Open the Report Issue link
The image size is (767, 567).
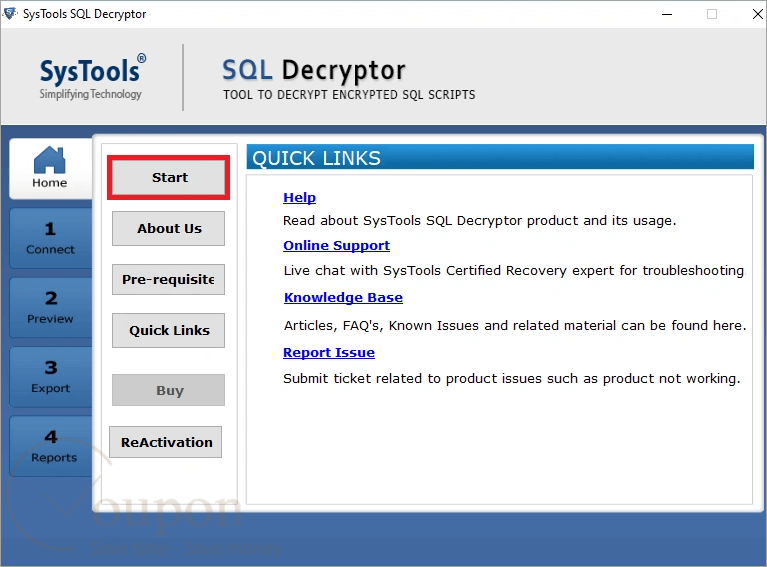pyautogui.click(x=329, y=352)
